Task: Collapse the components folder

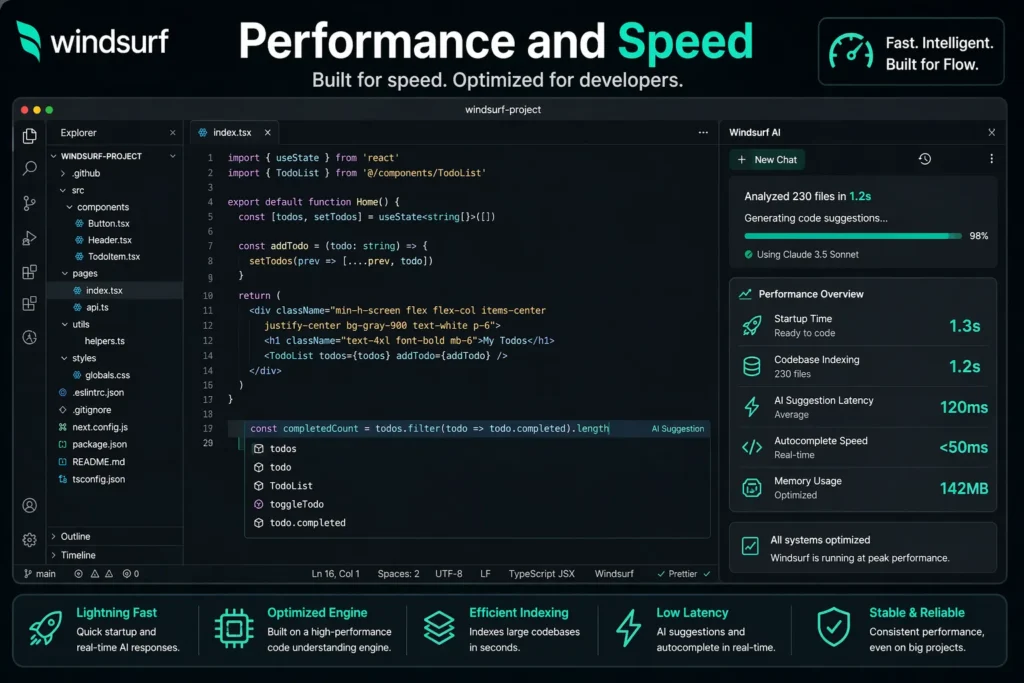Action: 70,207
